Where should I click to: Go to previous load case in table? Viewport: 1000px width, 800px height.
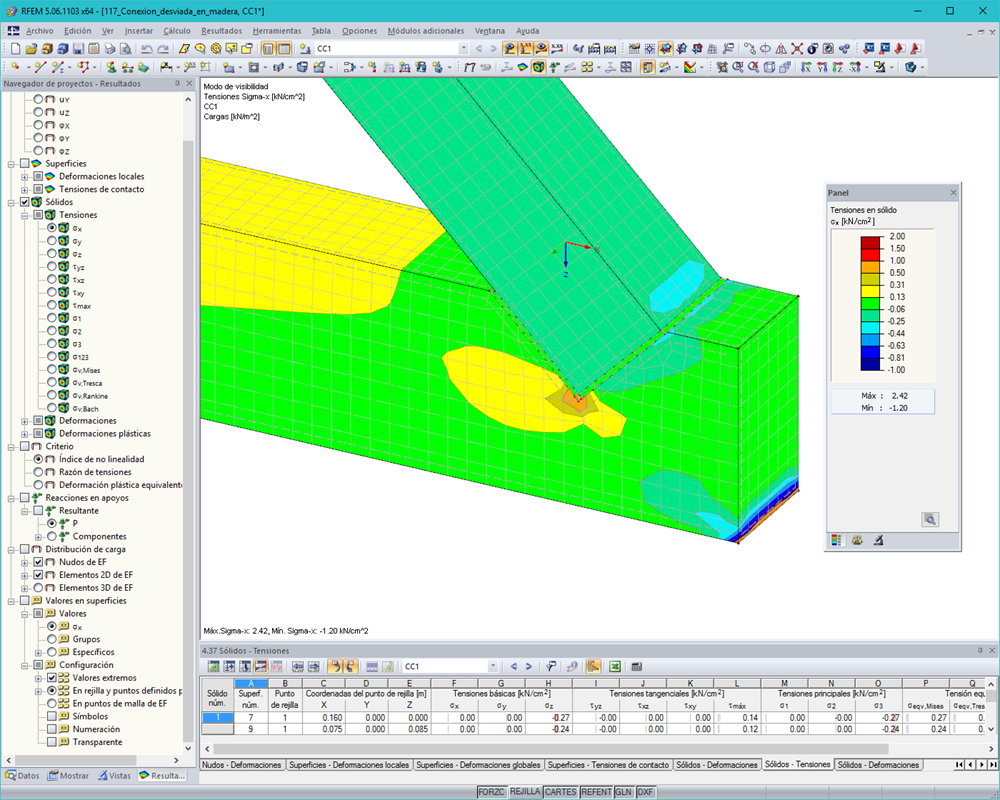[513, 667]
